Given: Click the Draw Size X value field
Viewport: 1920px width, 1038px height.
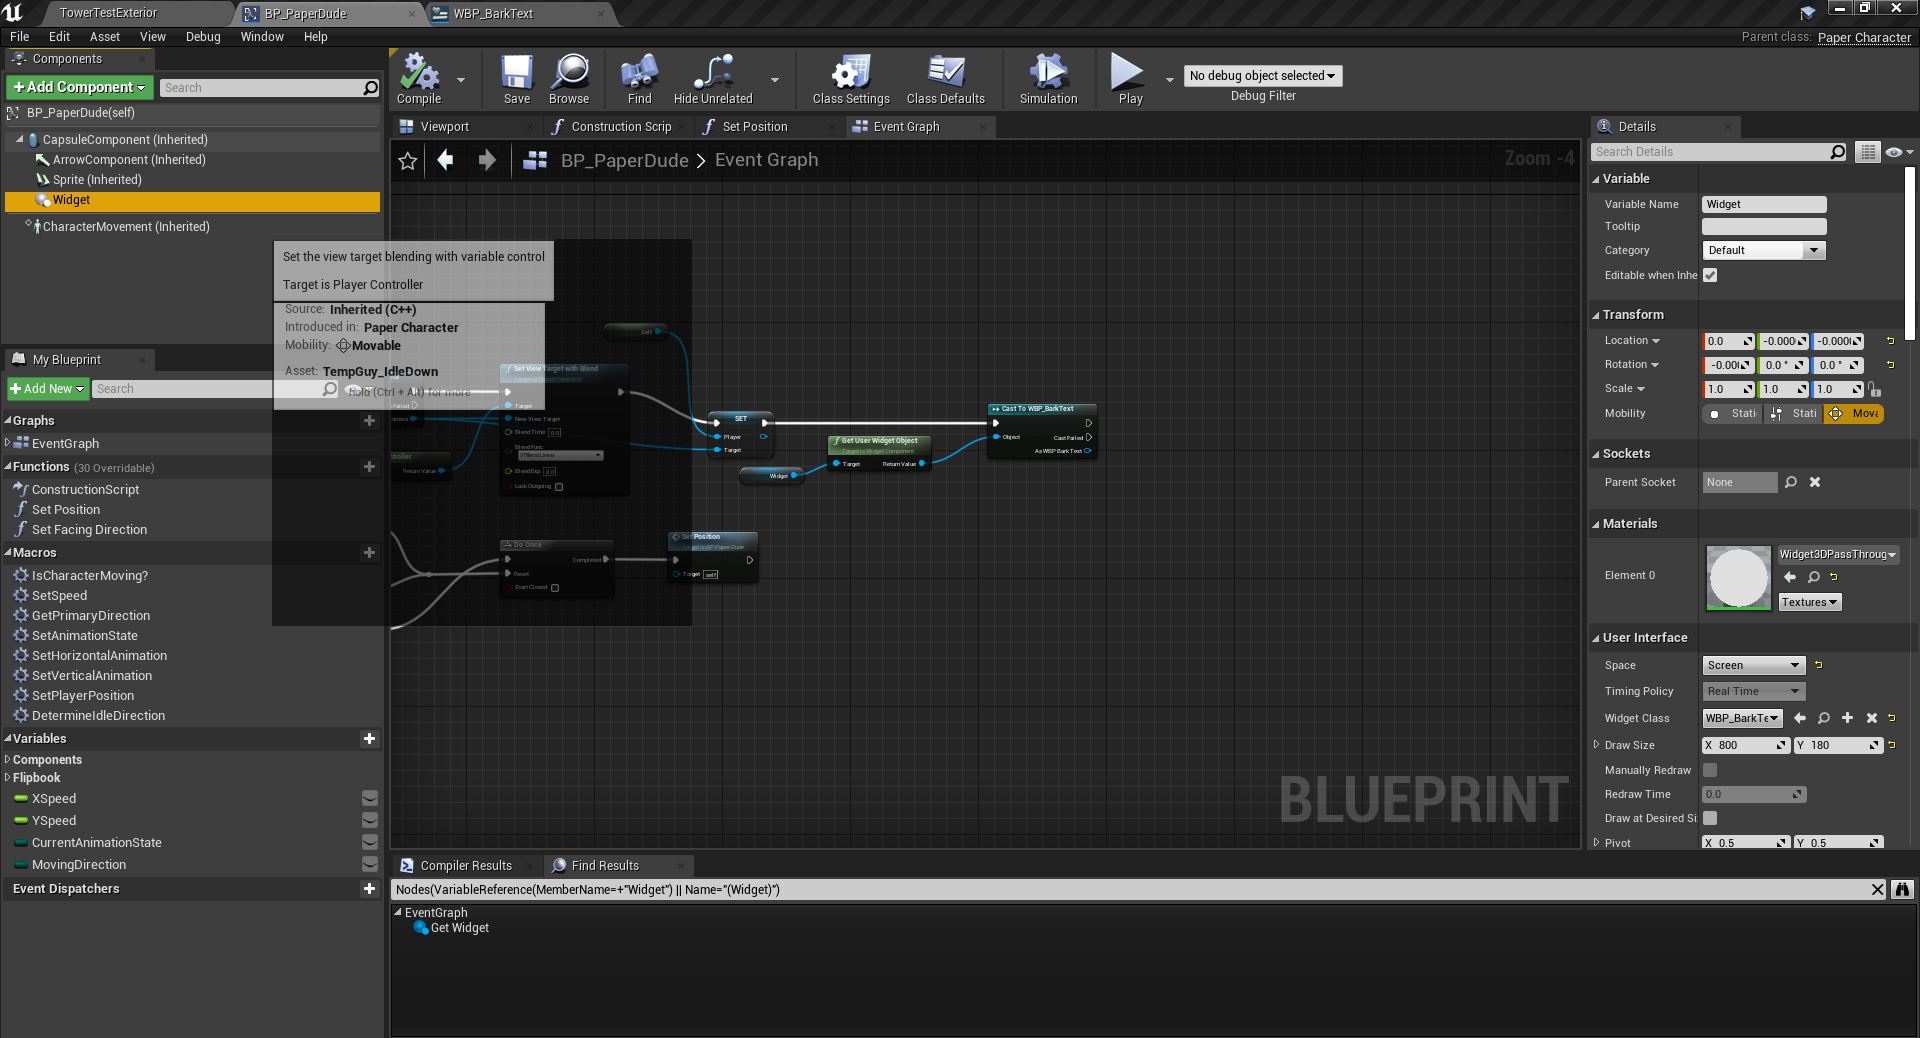Looking at the screenshot, I should click(1745, 745).
